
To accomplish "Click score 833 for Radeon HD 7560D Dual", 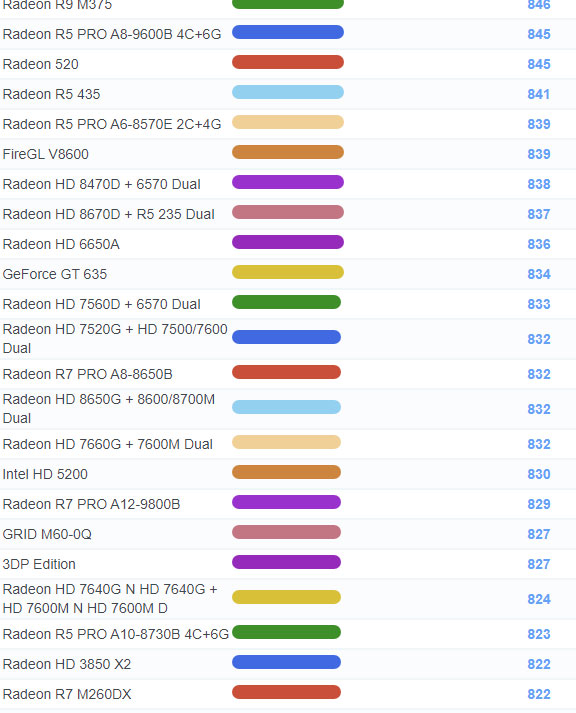I will coord(539,304).
